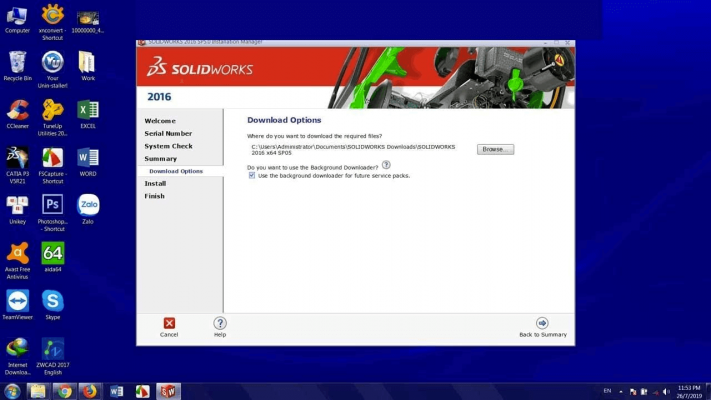This screenshot has height=400, width=711.
Task: Open aida64 desktop icon
Action: pyautogui.click(x=53, y=254)
